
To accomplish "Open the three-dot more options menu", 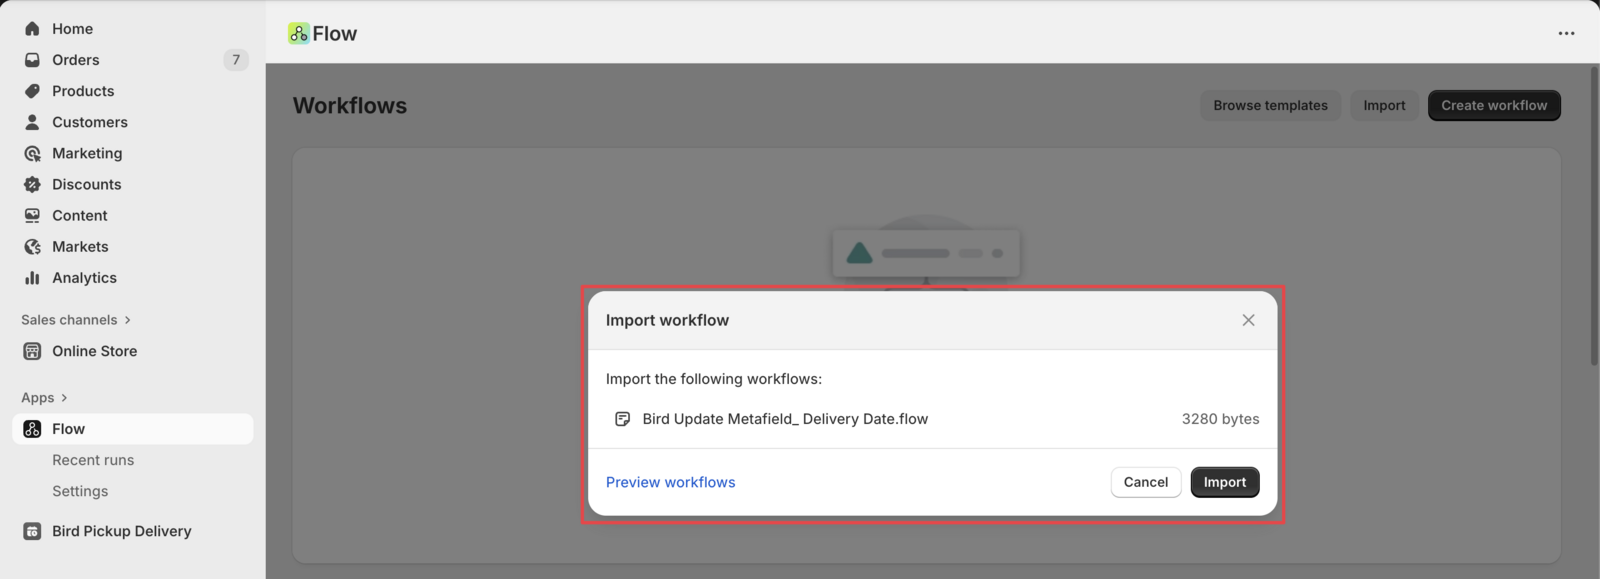I will [x=1566, y=33].
